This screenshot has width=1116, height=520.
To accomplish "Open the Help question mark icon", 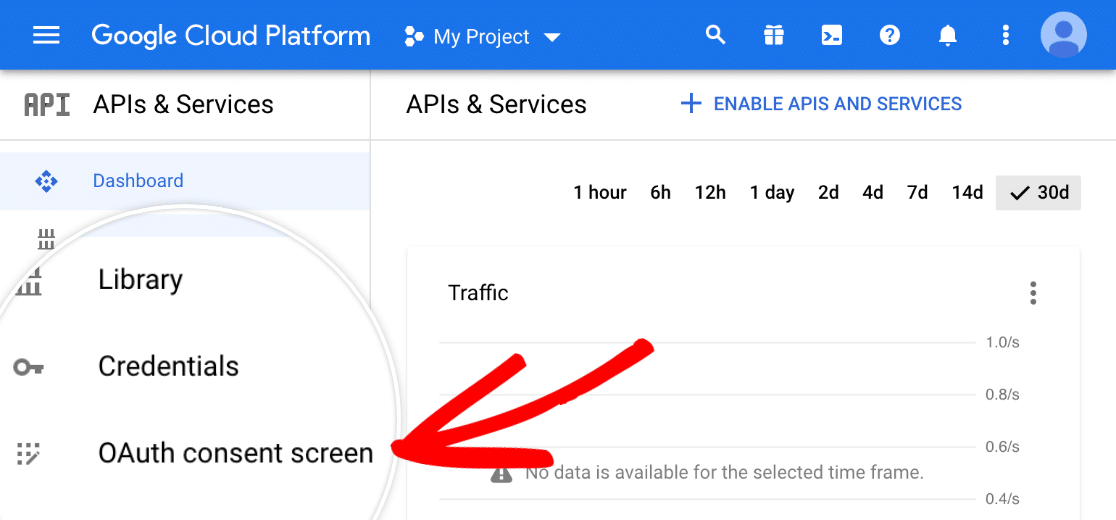I will [x=890, y=35].
